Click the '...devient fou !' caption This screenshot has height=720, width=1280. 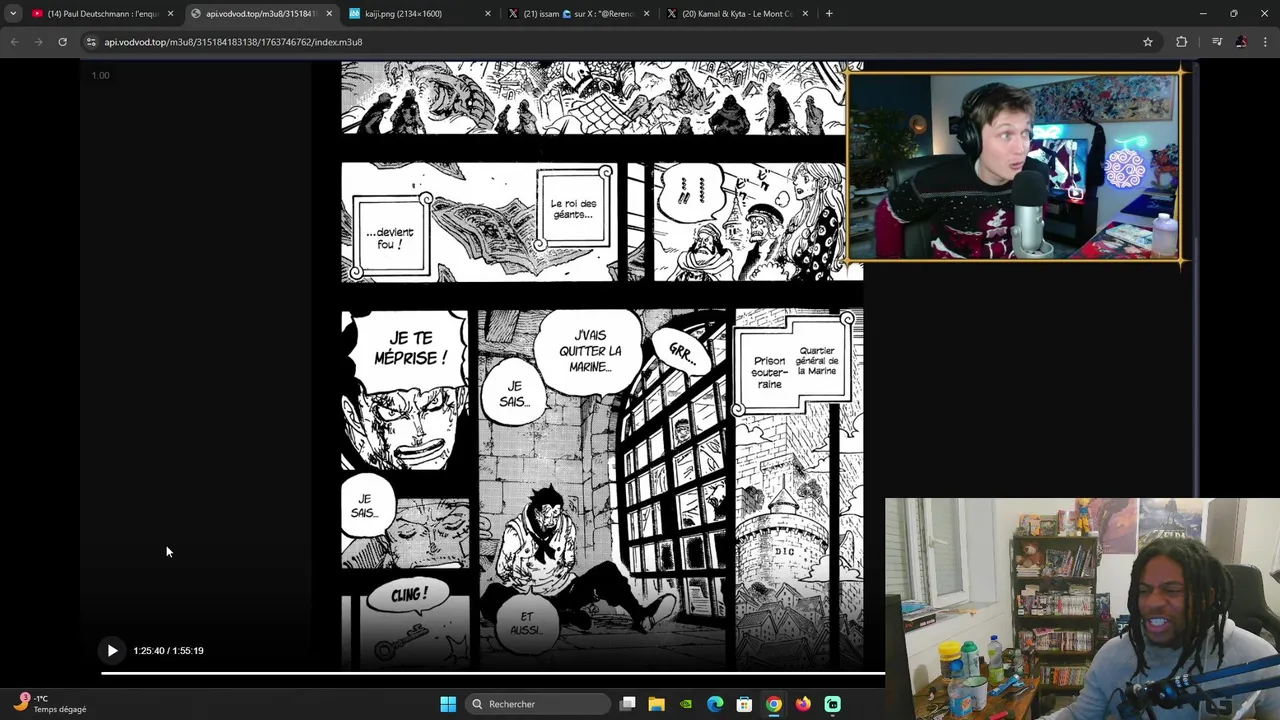tap(389, 237)
